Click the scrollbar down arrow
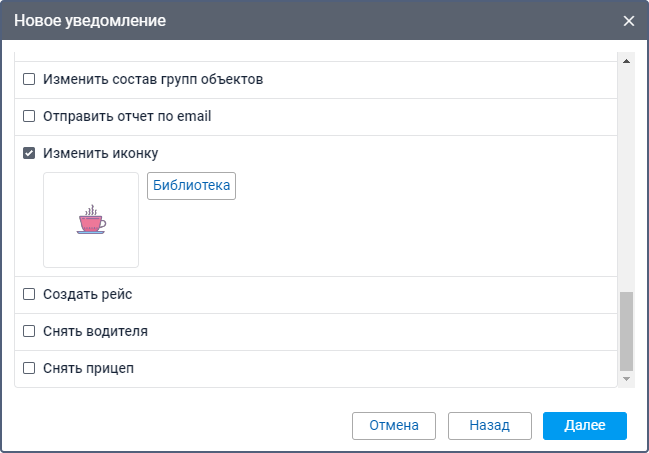The height and width of the screenshot is (453, 649). pyautogui.click(x=627, y=379)
